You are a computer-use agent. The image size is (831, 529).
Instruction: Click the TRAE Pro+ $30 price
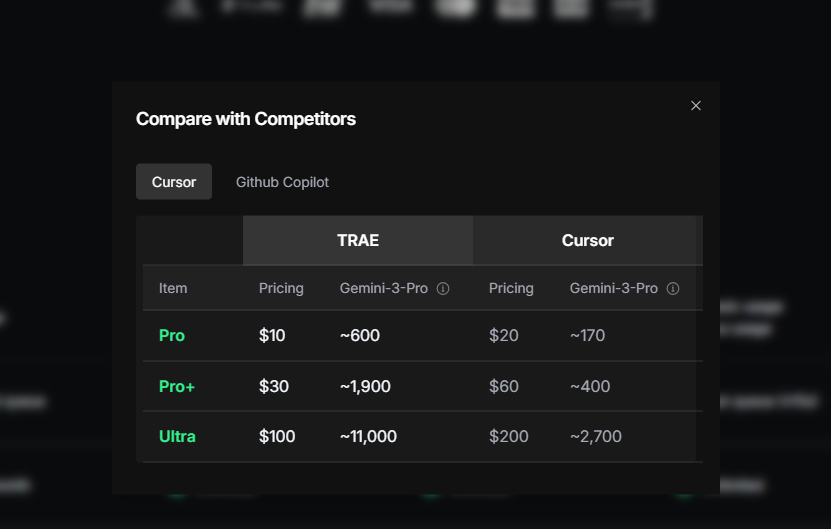(x=273, y=386)
